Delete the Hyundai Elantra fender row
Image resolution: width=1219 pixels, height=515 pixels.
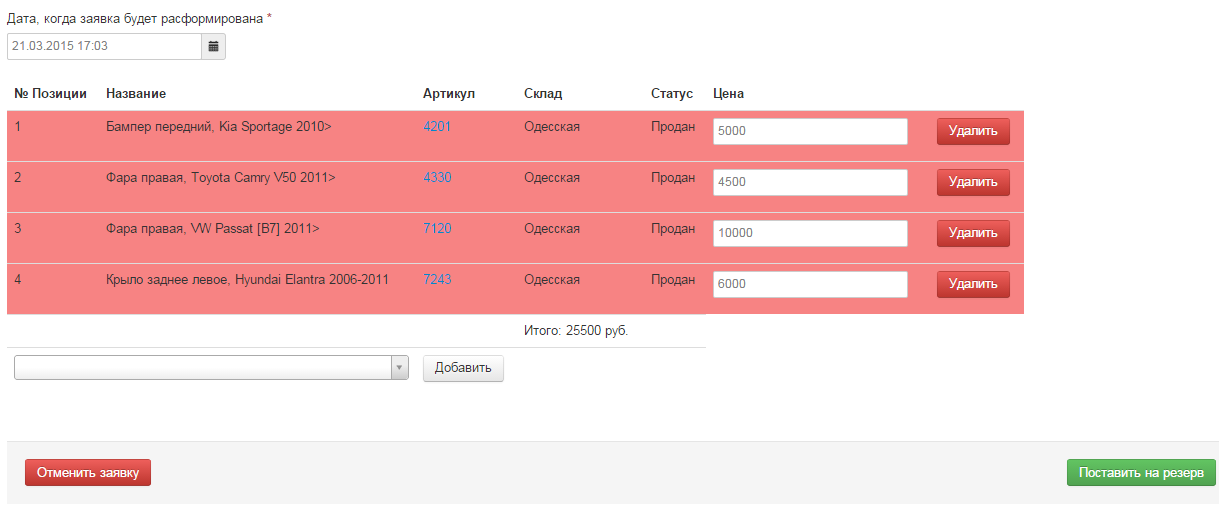[973, 284]
